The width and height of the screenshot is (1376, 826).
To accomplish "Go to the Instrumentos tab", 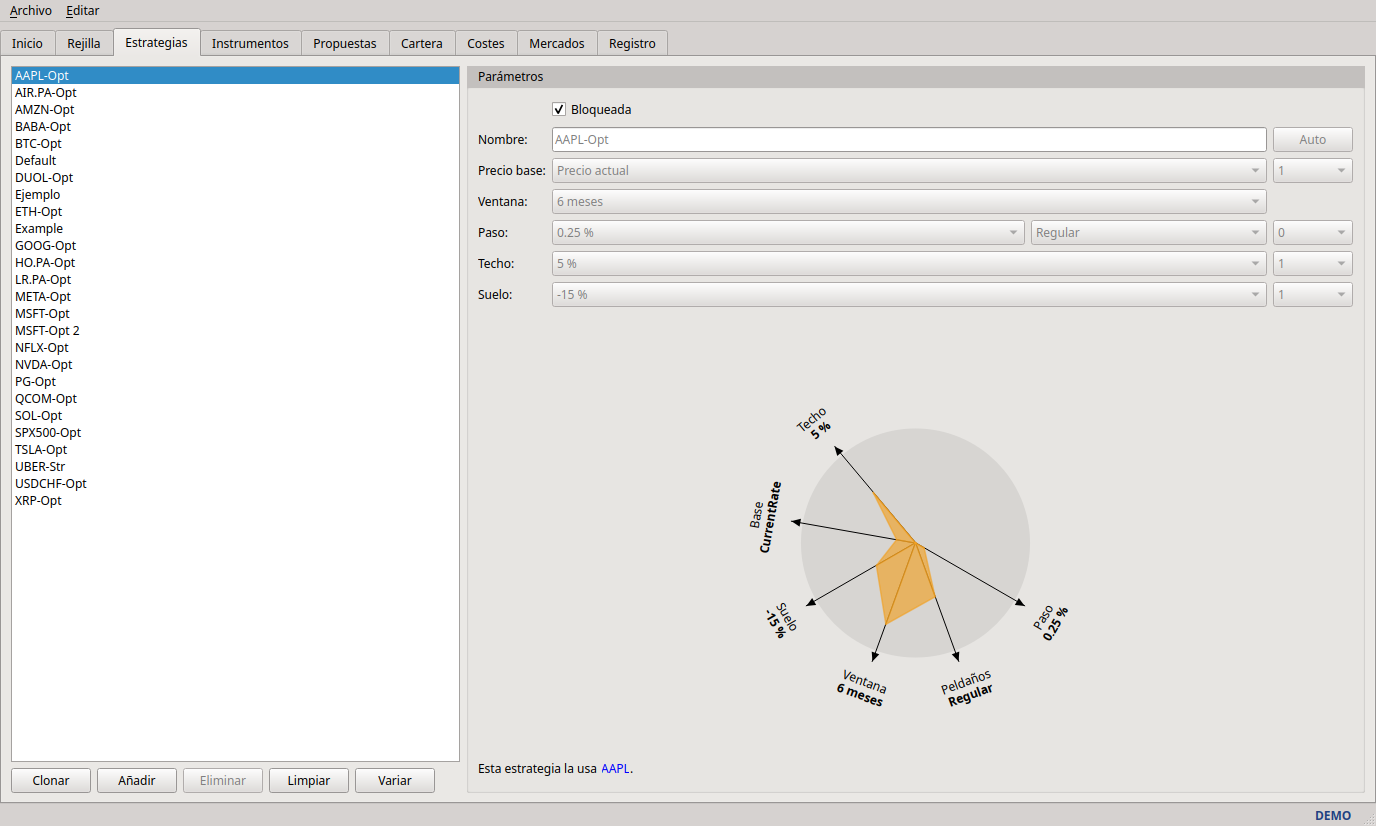I will [x=250, y=43].
